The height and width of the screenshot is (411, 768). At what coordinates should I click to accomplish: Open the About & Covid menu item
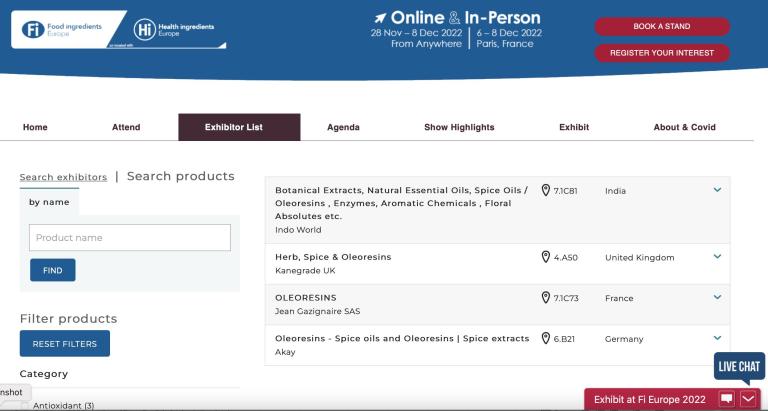tap(685, 127)
